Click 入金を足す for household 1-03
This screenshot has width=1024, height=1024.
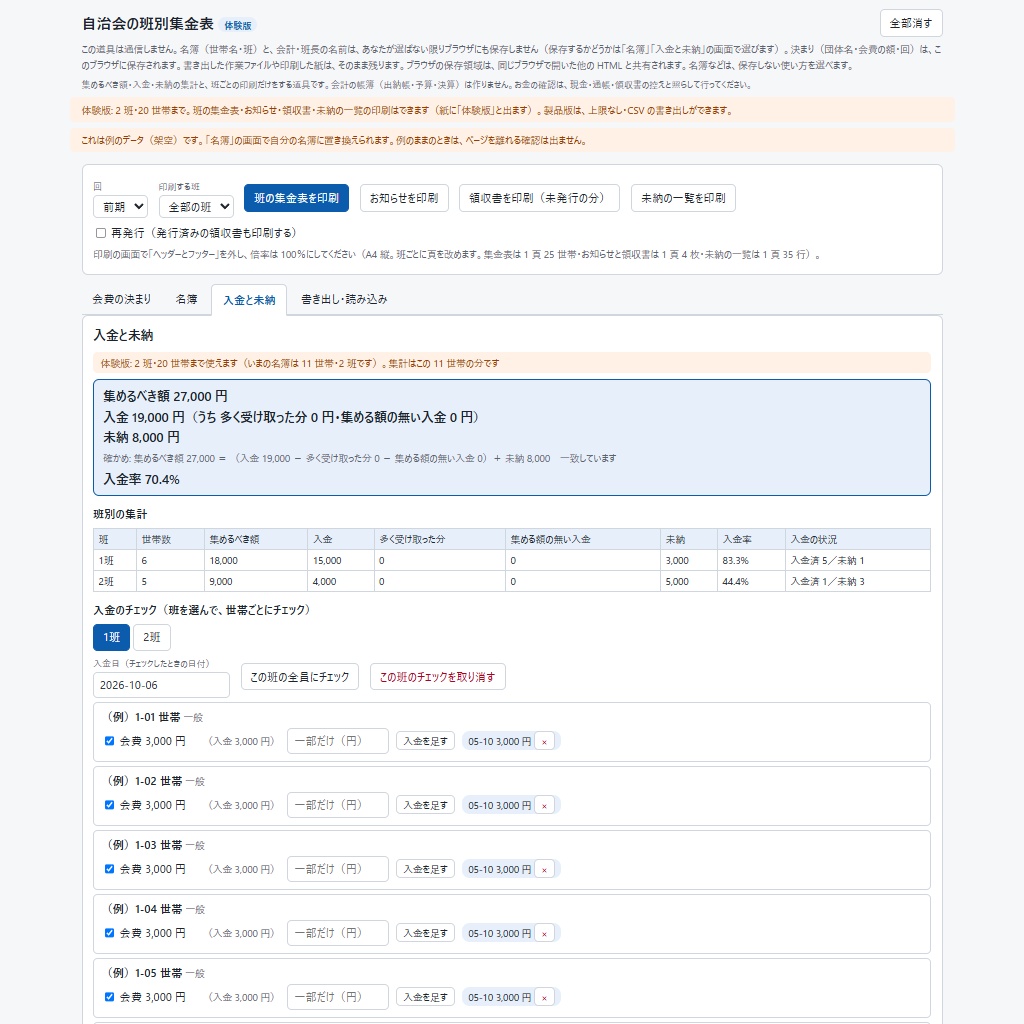tap(425, 869)
